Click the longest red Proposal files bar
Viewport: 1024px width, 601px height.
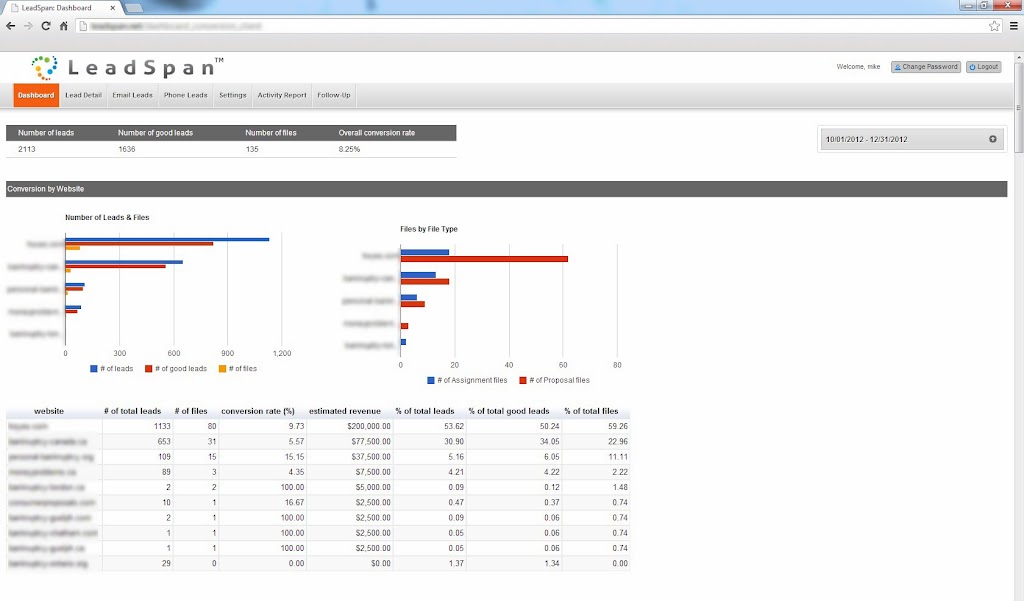tap(484, 259)
